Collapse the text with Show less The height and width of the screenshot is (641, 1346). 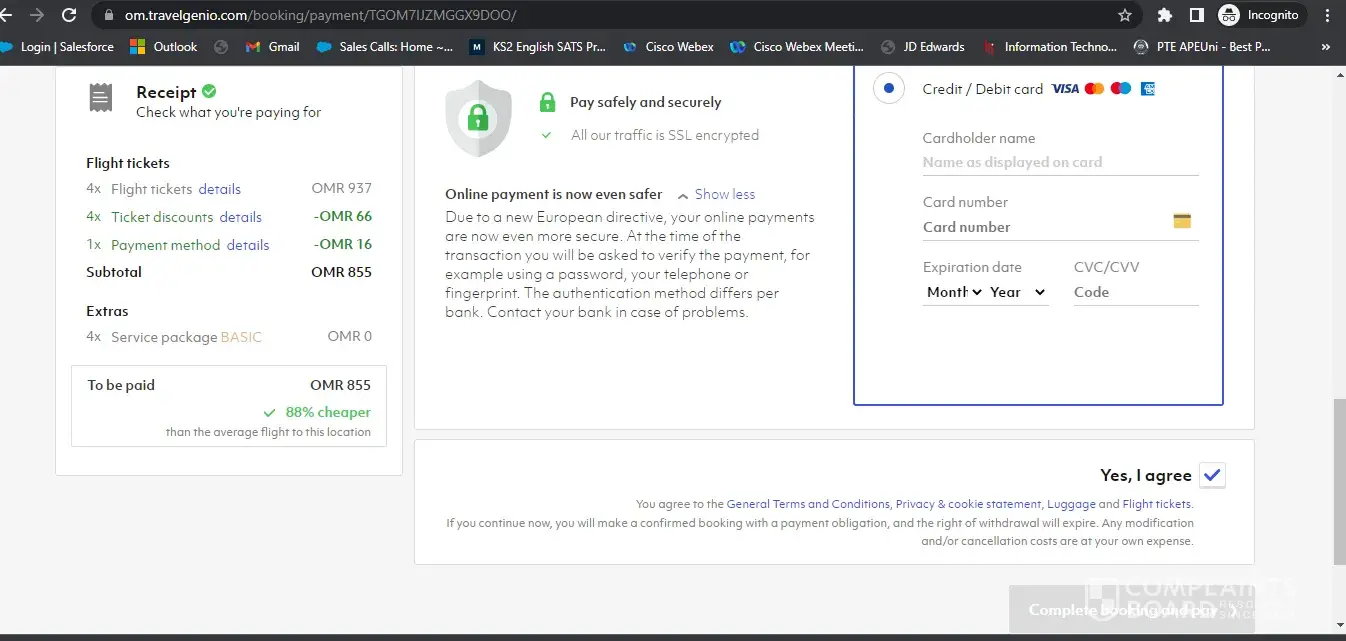pos(716,194)
